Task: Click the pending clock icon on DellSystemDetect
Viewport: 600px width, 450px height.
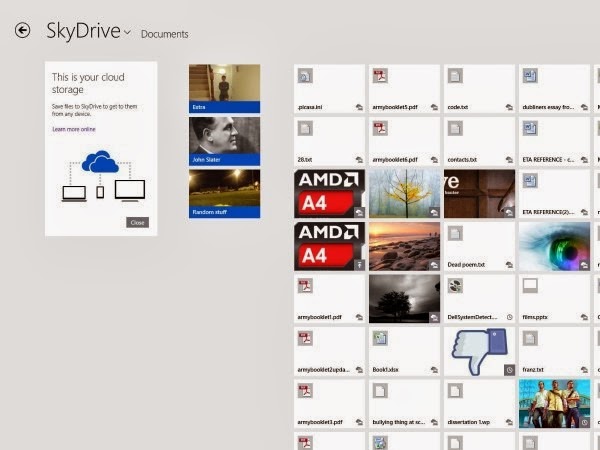Action: [509, 317]
